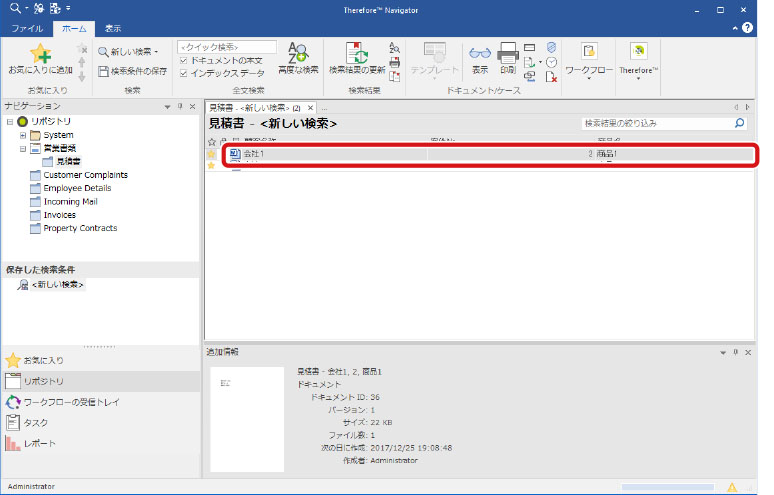
Task: Click the お気に入りに追加 star icon
Action: point(40,54)
